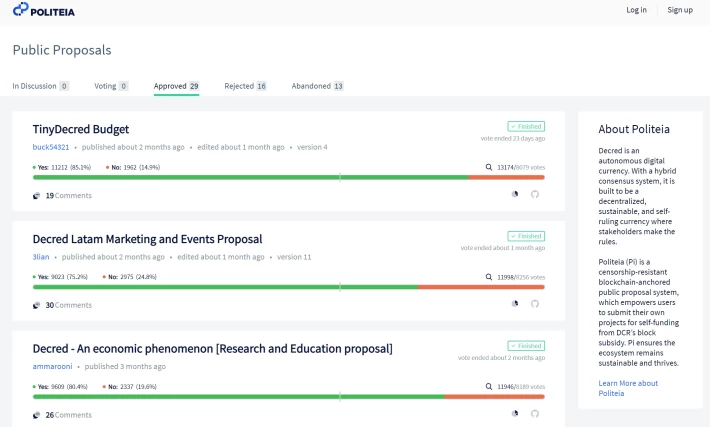
Task: Open author buck54321 profile link
Action: (x=51, y=147)
